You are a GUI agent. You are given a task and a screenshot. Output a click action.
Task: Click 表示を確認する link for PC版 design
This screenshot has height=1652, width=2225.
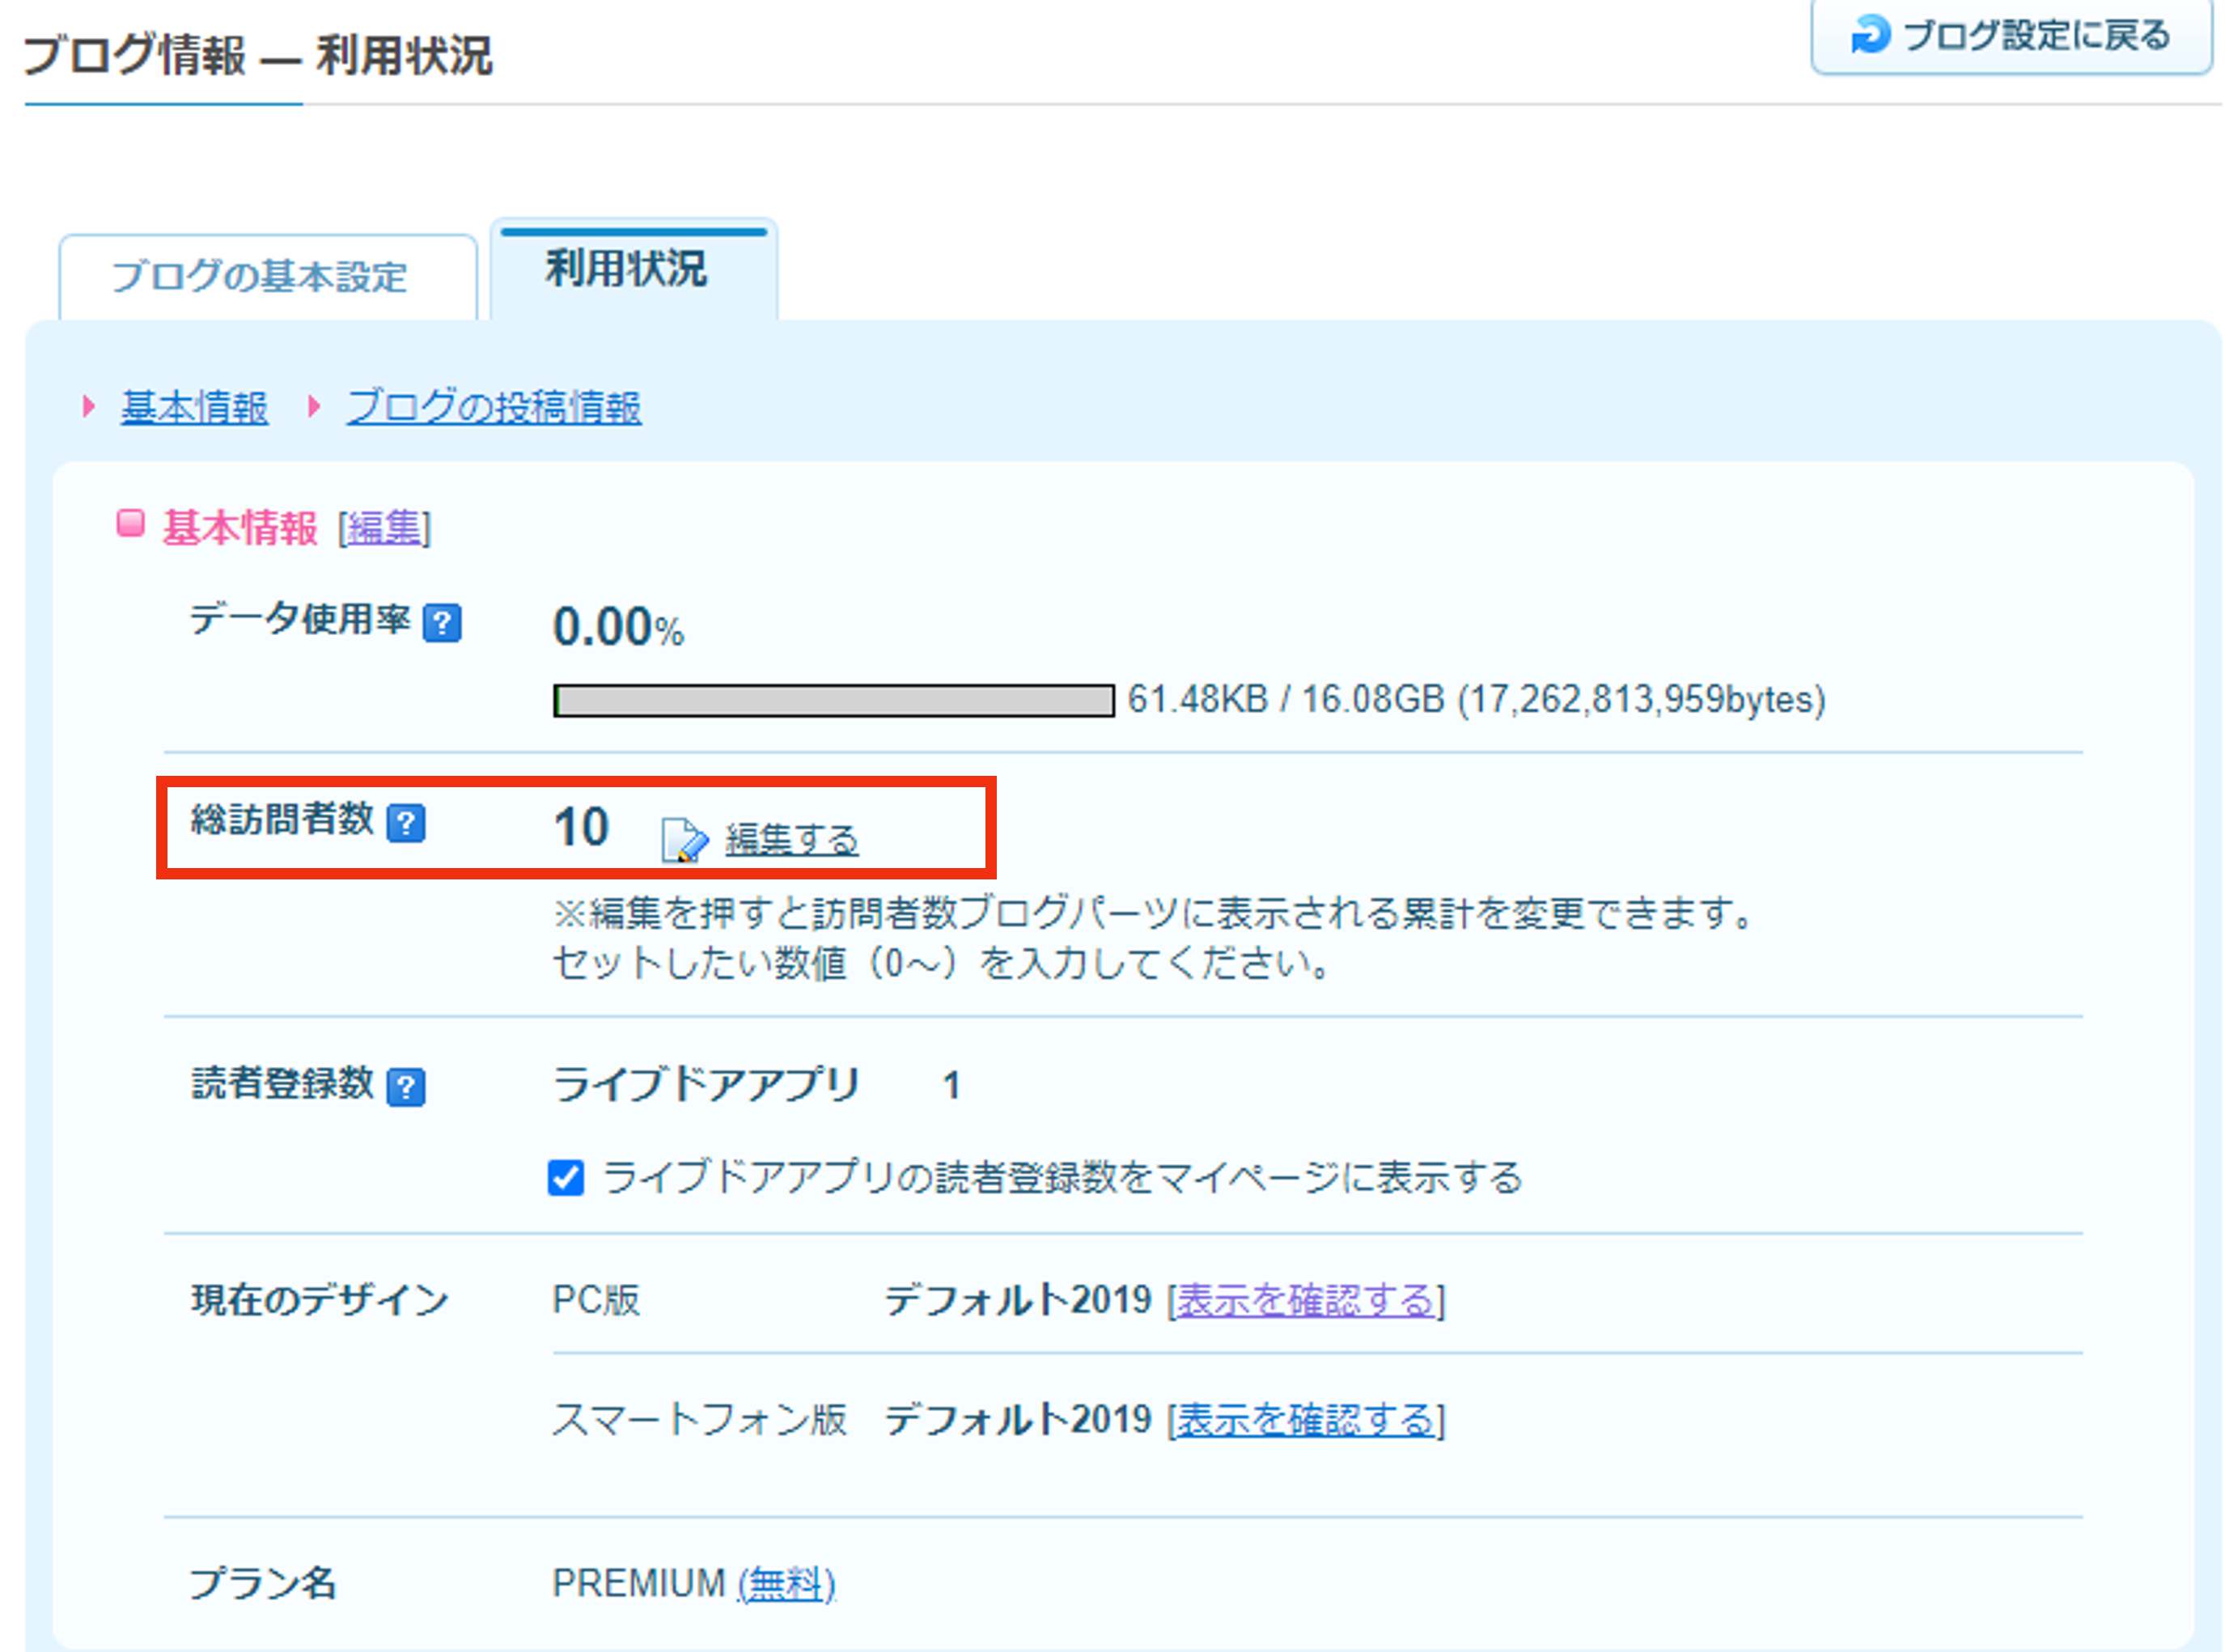[1306, 1301]
